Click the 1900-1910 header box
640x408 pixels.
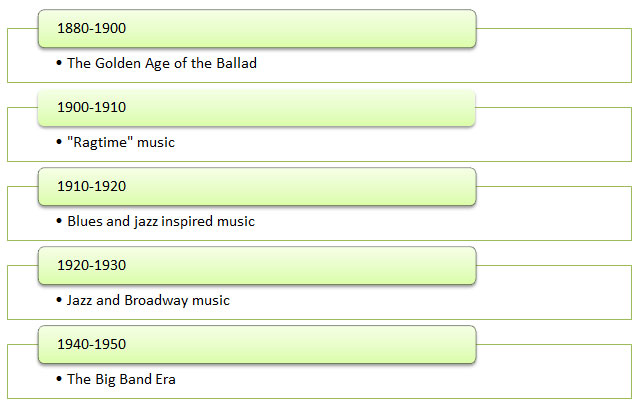tap(257, 108)
